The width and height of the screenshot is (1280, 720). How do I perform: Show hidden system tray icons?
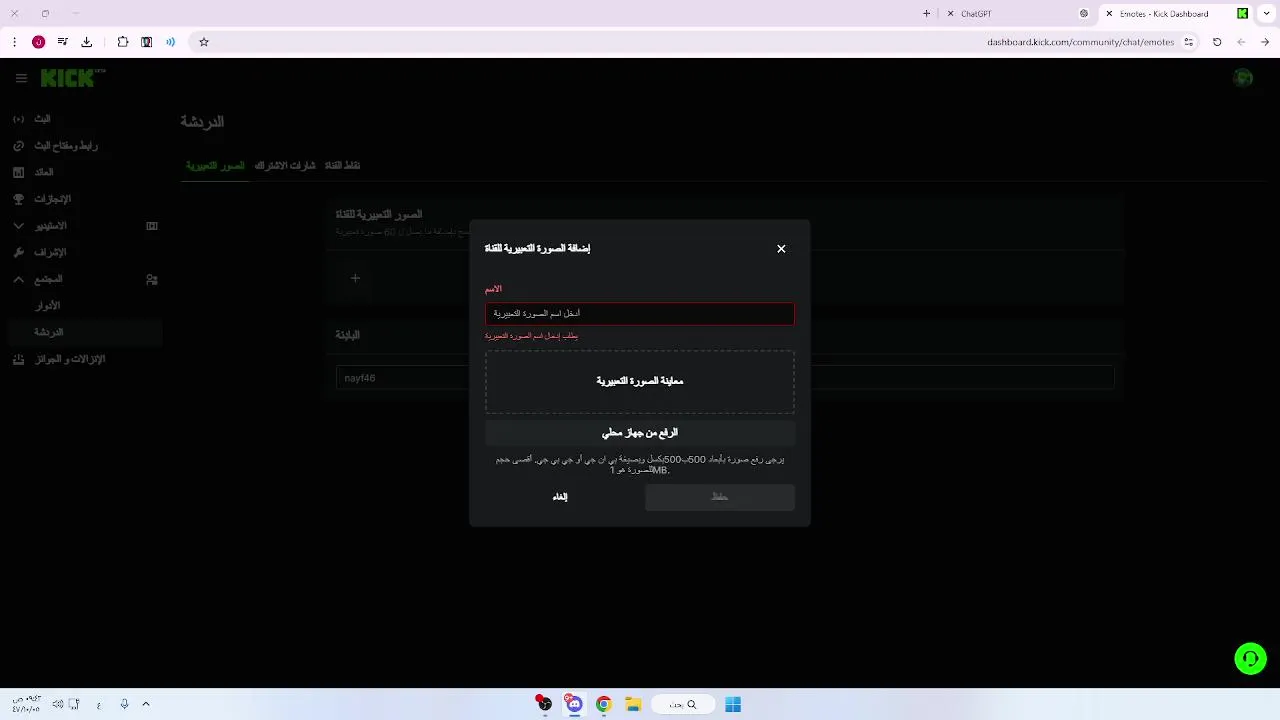[x=146, y=704]
